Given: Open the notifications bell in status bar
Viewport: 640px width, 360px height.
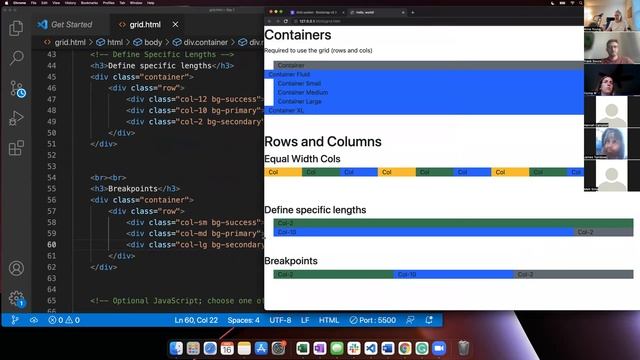Looking at the screenshot, I should (x=429, y=320).
